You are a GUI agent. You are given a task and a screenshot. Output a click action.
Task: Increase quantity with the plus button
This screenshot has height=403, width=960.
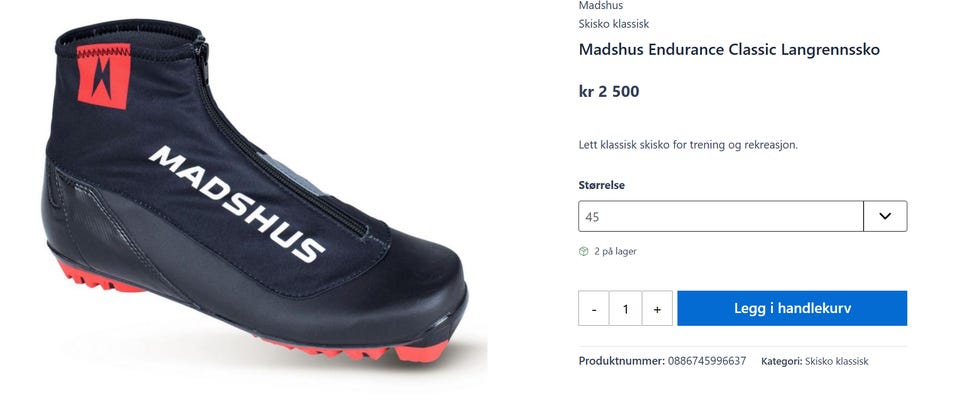point(657,308)
